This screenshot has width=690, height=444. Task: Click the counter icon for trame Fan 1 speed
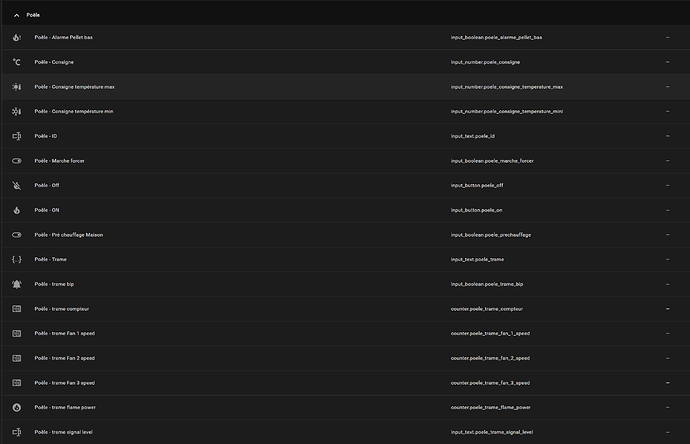(17, 334)
